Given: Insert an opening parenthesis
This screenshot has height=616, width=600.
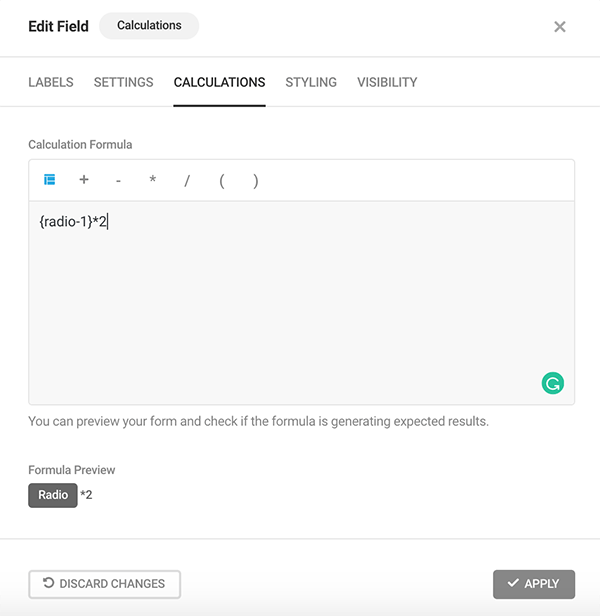Looking at the screenshot, I should click(221, 181).
